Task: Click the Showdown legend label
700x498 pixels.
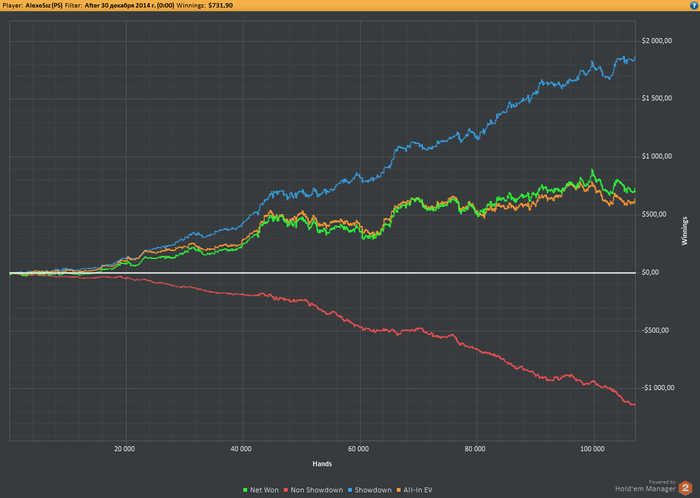Action: pyautogui.click(x=373, y=490)
